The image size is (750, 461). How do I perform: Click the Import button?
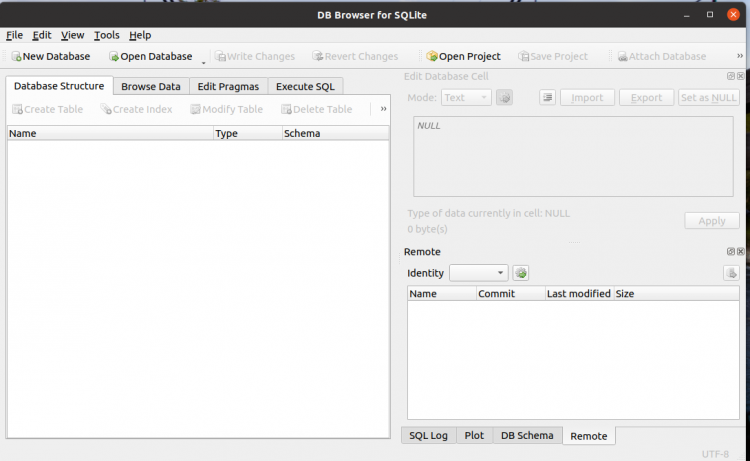[x=587, y=98]
